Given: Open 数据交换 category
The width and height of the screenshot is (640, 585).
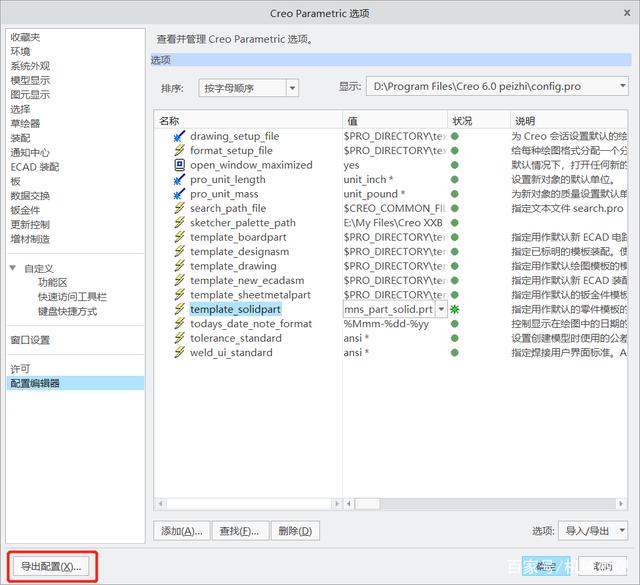Looking at the screenshot, I should coord(30,196).
